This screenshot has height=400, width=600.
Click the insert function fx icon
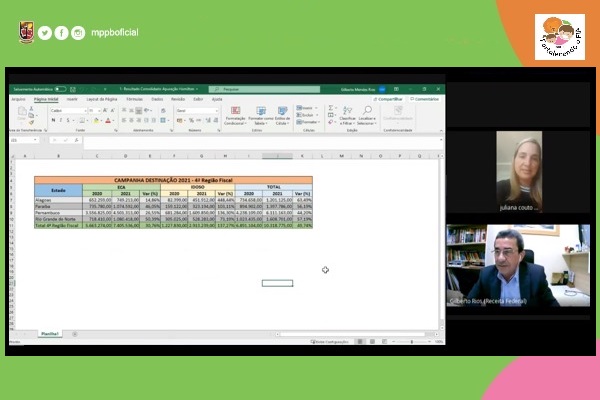point(77,140)
